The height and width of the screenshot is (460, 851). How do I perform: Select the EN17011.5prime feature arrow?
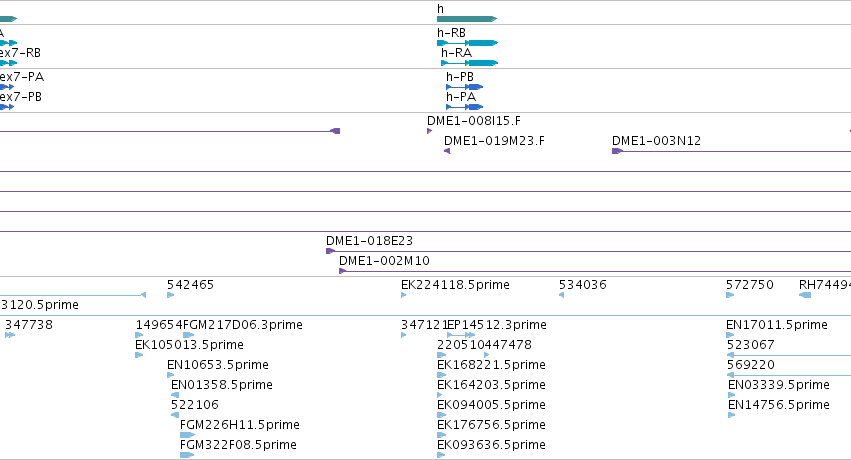point(730,335)
